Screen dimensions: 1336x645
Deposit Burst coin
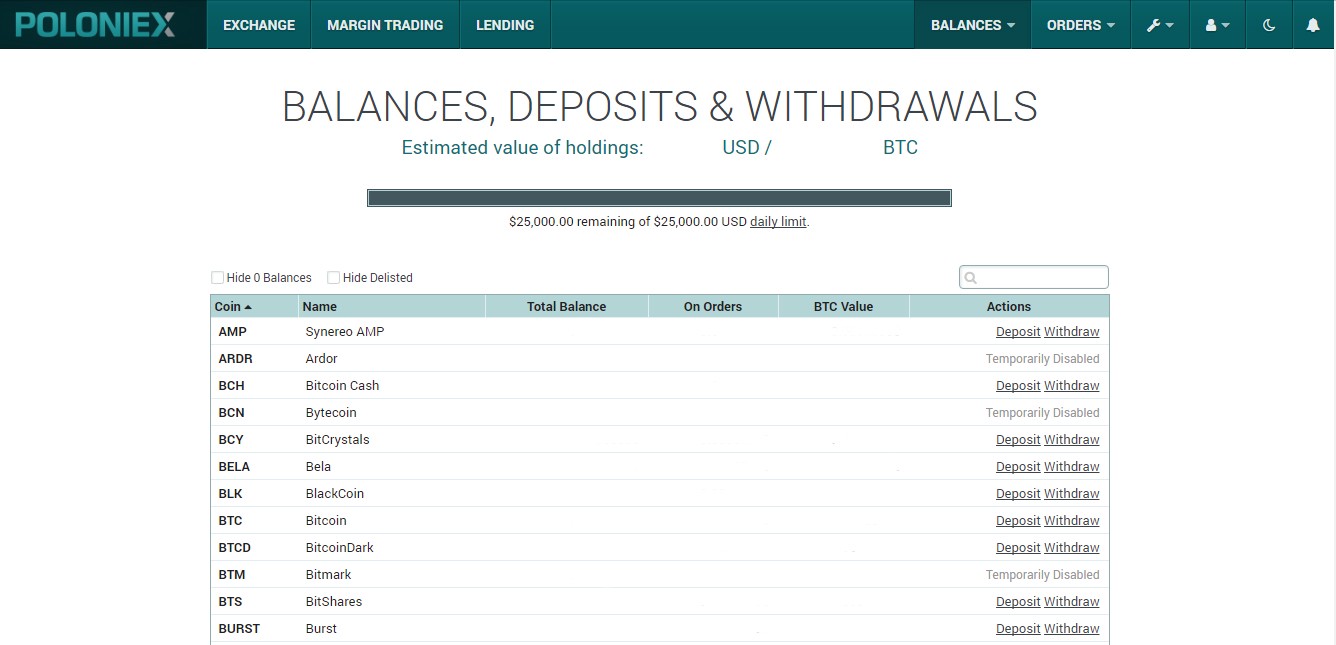1018,629
